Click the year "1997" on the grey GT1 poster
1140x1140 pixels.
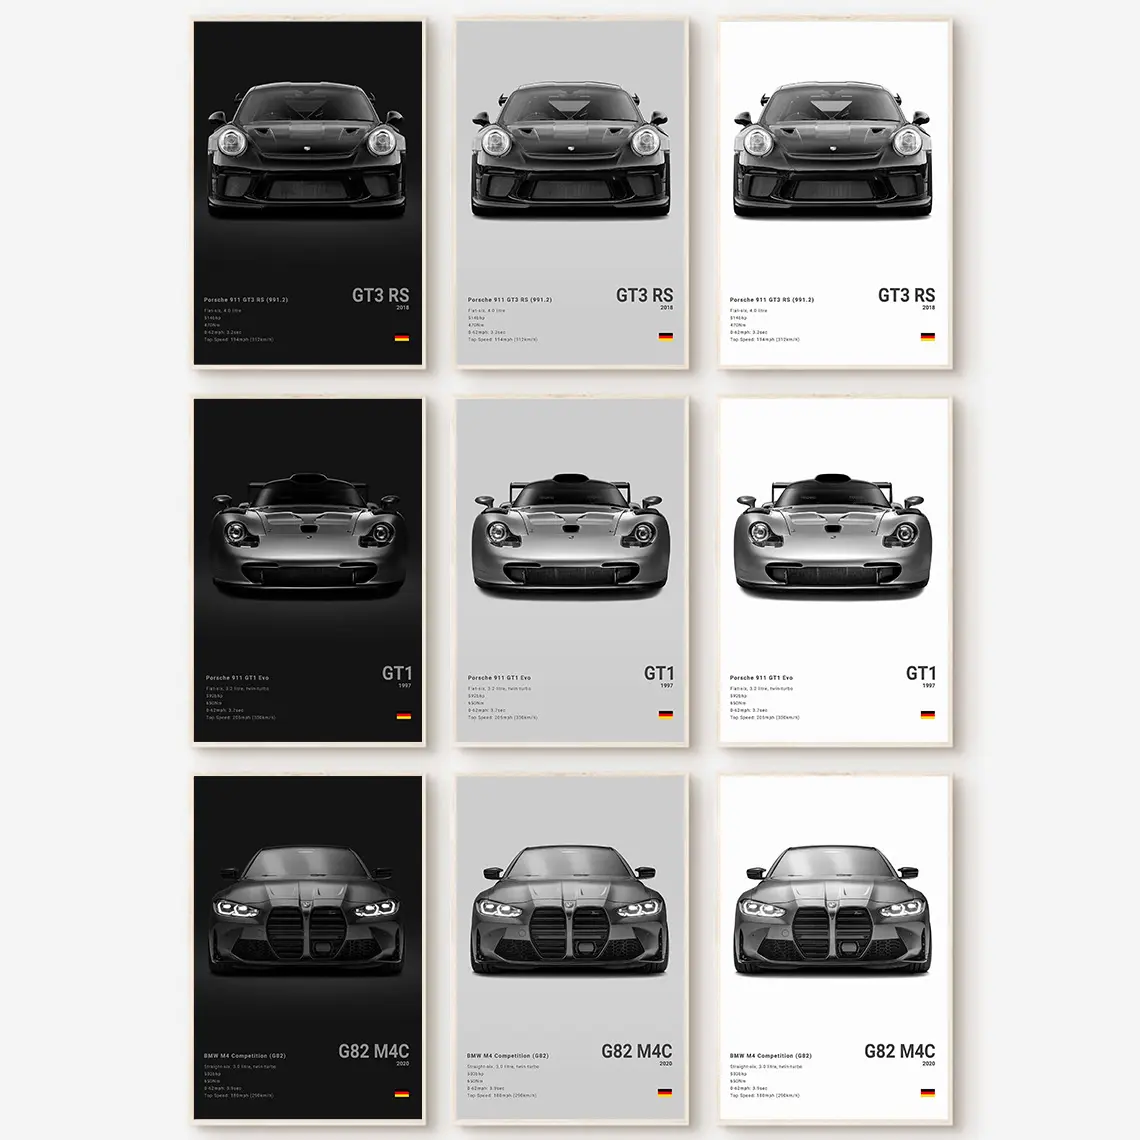coord(666,686)
